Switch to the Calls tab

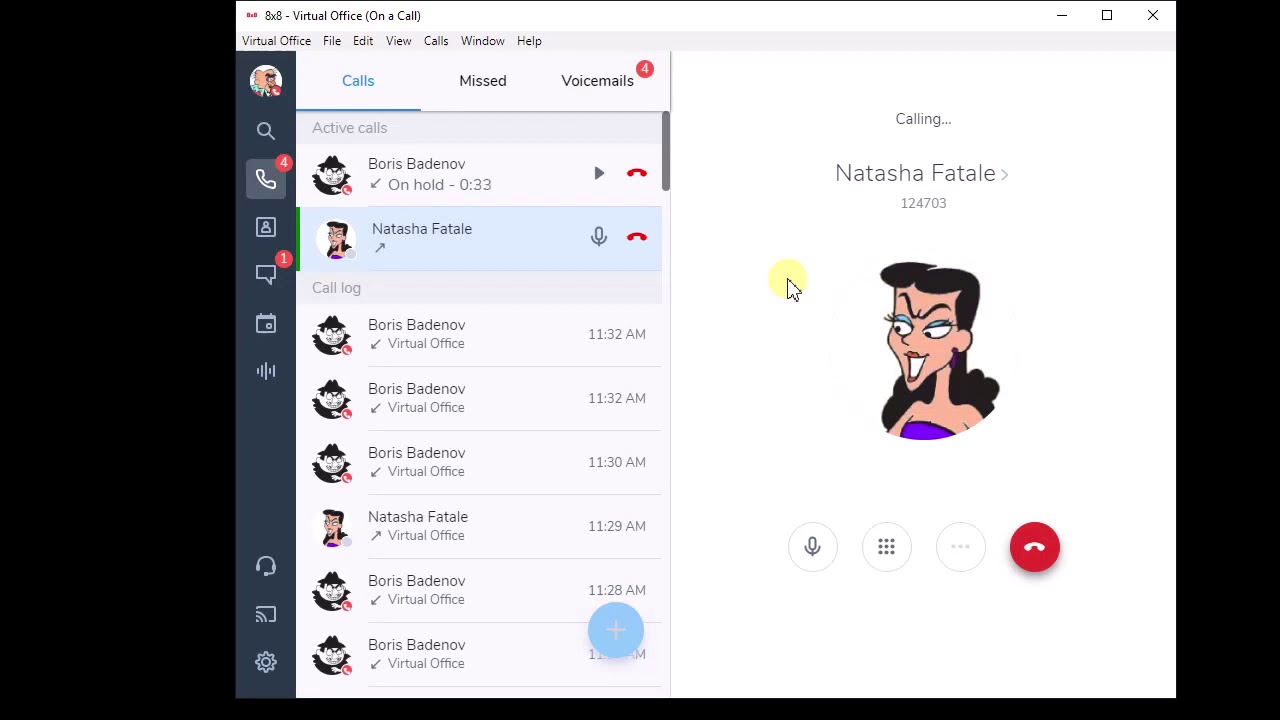pyautogui.click(x=358, y=81)
